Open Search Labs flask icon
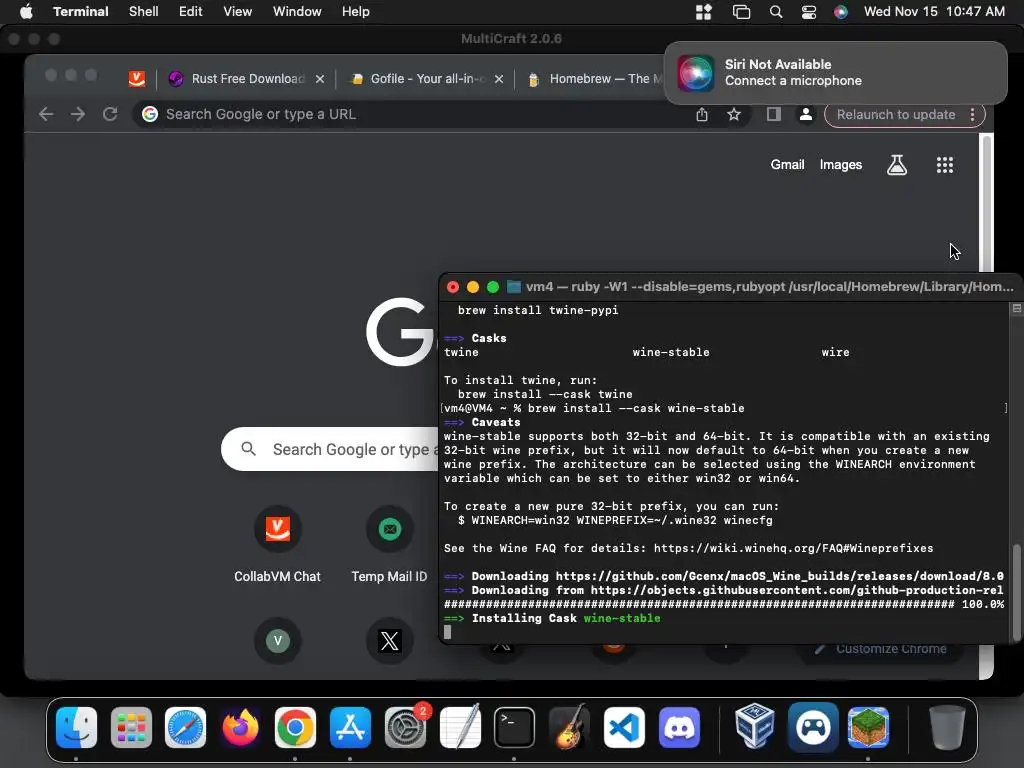The height and width of the screenshot is (768, 1024). (x=897, y=165)
